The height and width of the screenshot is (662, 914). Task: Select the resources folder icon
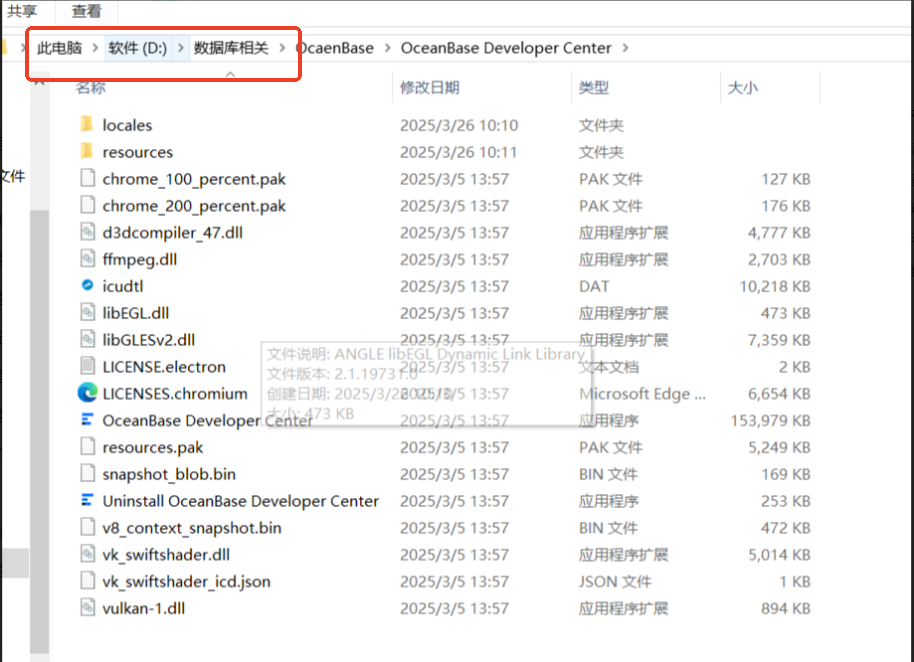click(87, 151)
